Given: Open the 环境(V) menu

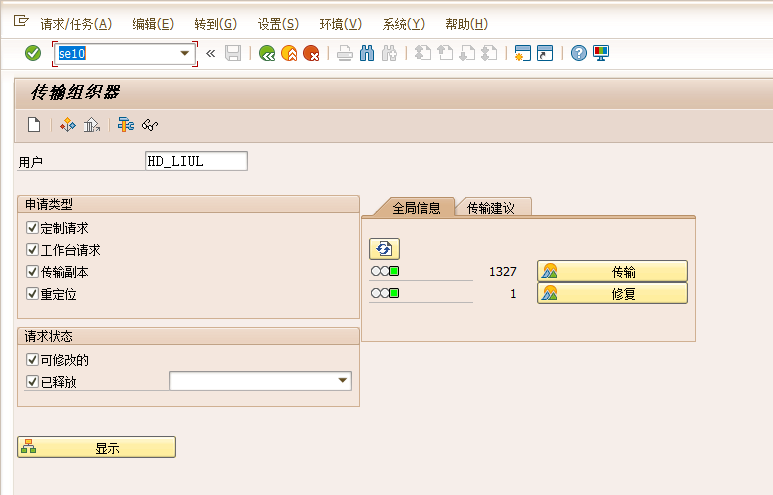Looking at the screenshot, I should coord(341,24).
